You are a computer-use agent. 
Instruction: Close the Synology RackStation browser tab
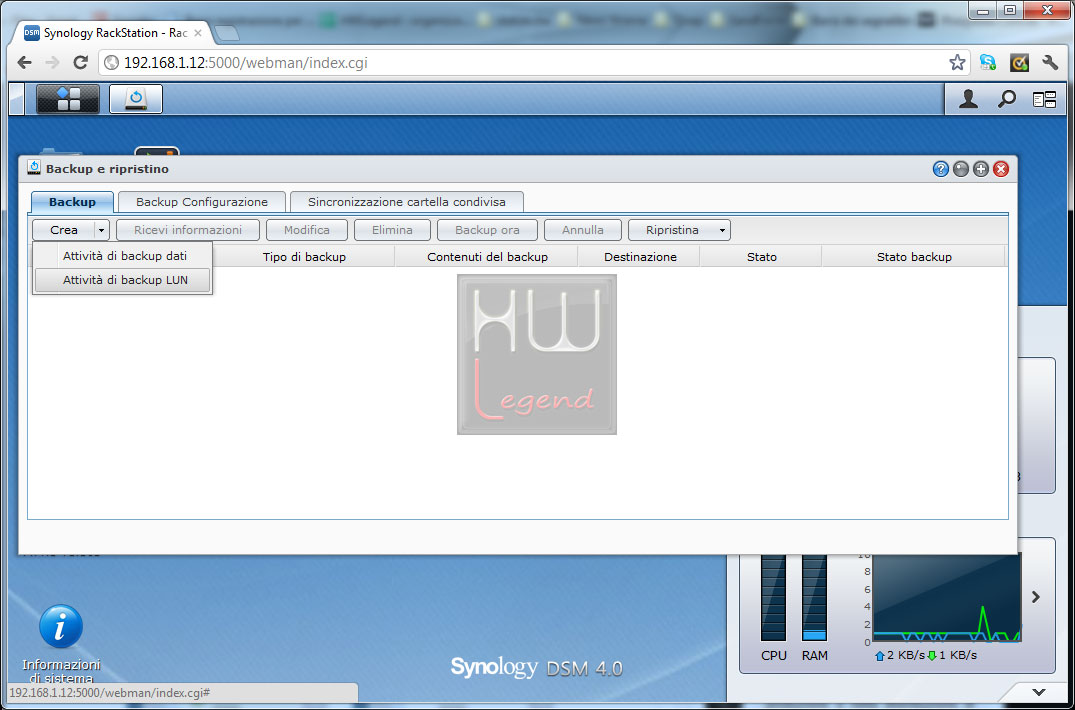point(197,33)
